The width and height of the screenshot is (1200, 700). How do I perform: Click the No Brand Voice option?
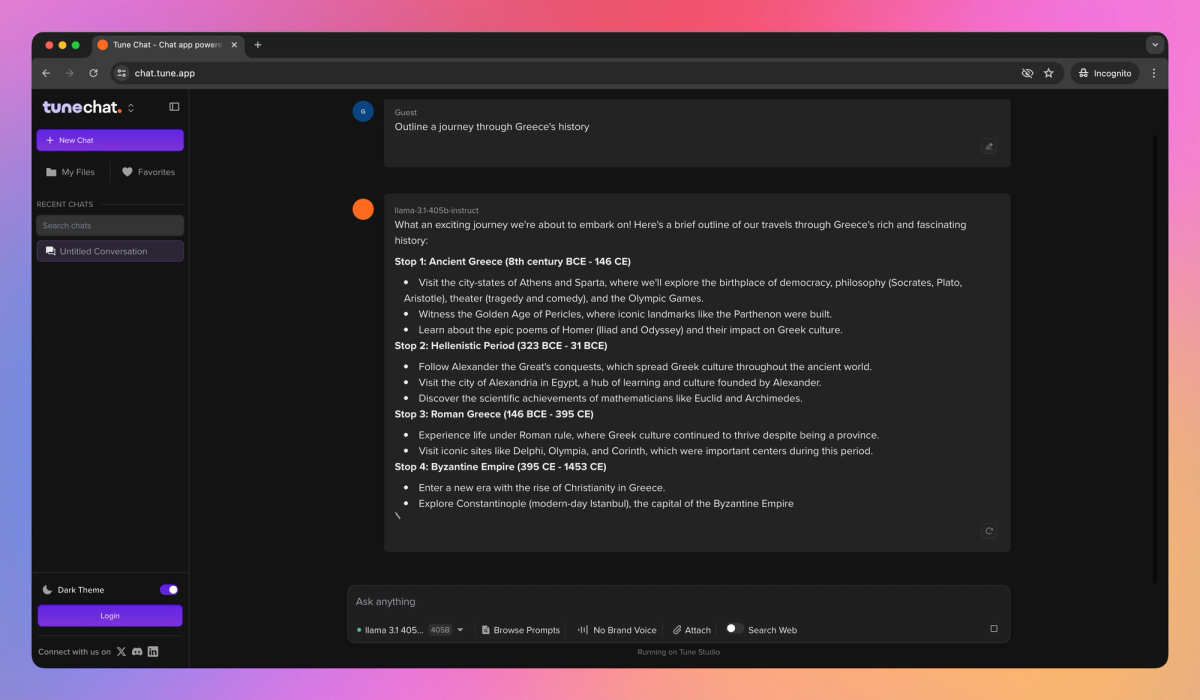click(617, 630)
